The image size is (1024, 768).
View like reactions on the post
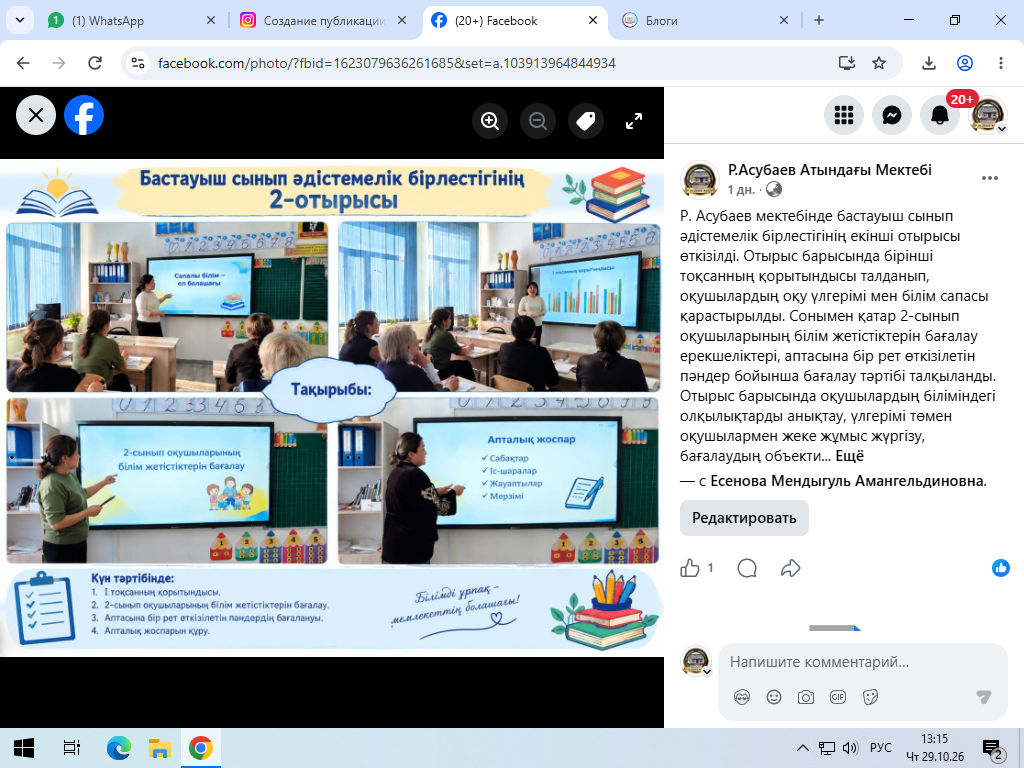[x=1000, y=568]
